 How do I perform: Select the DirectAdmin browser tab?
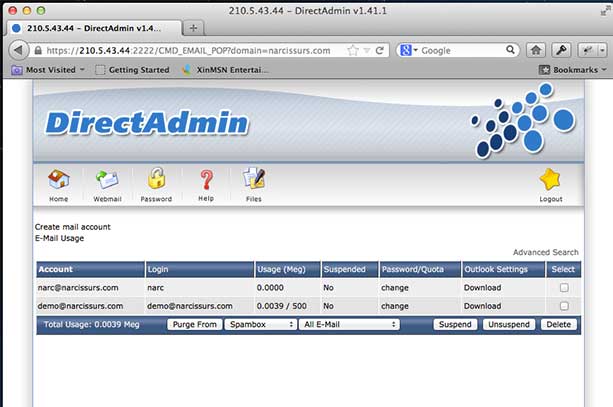pos(94,28)
